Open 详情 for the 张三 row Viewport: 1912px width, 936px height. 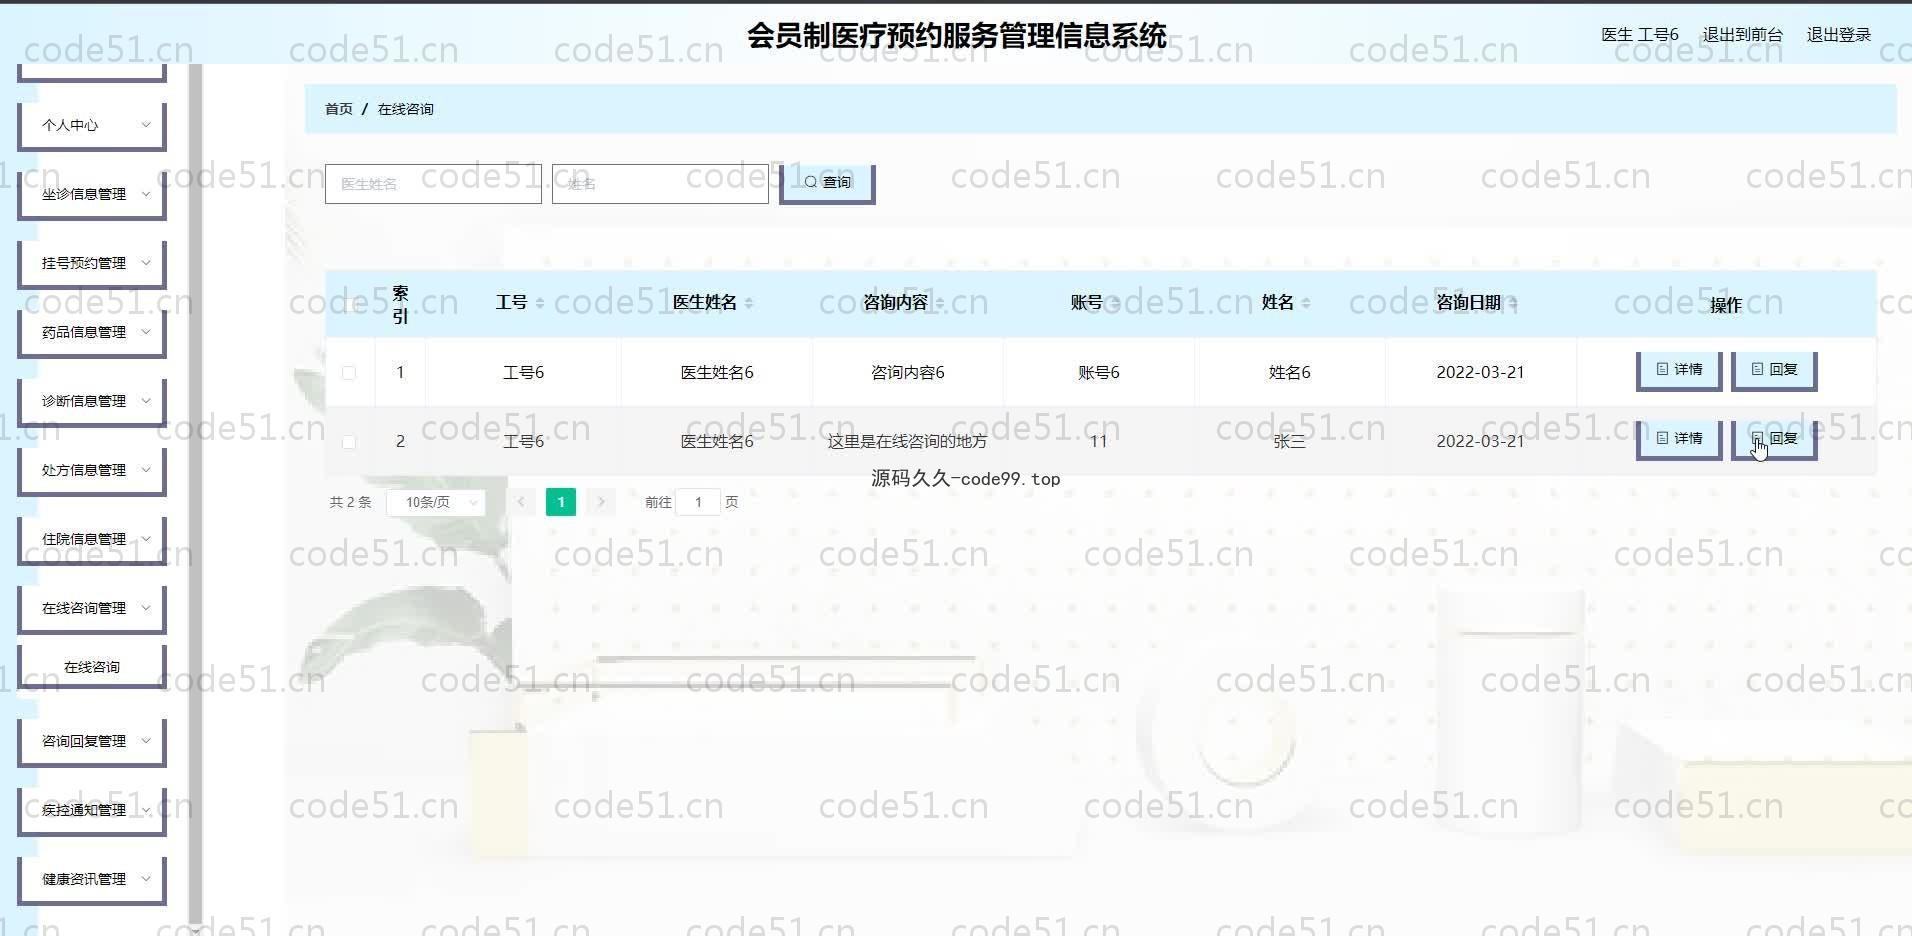click(x=1679, y=439)
